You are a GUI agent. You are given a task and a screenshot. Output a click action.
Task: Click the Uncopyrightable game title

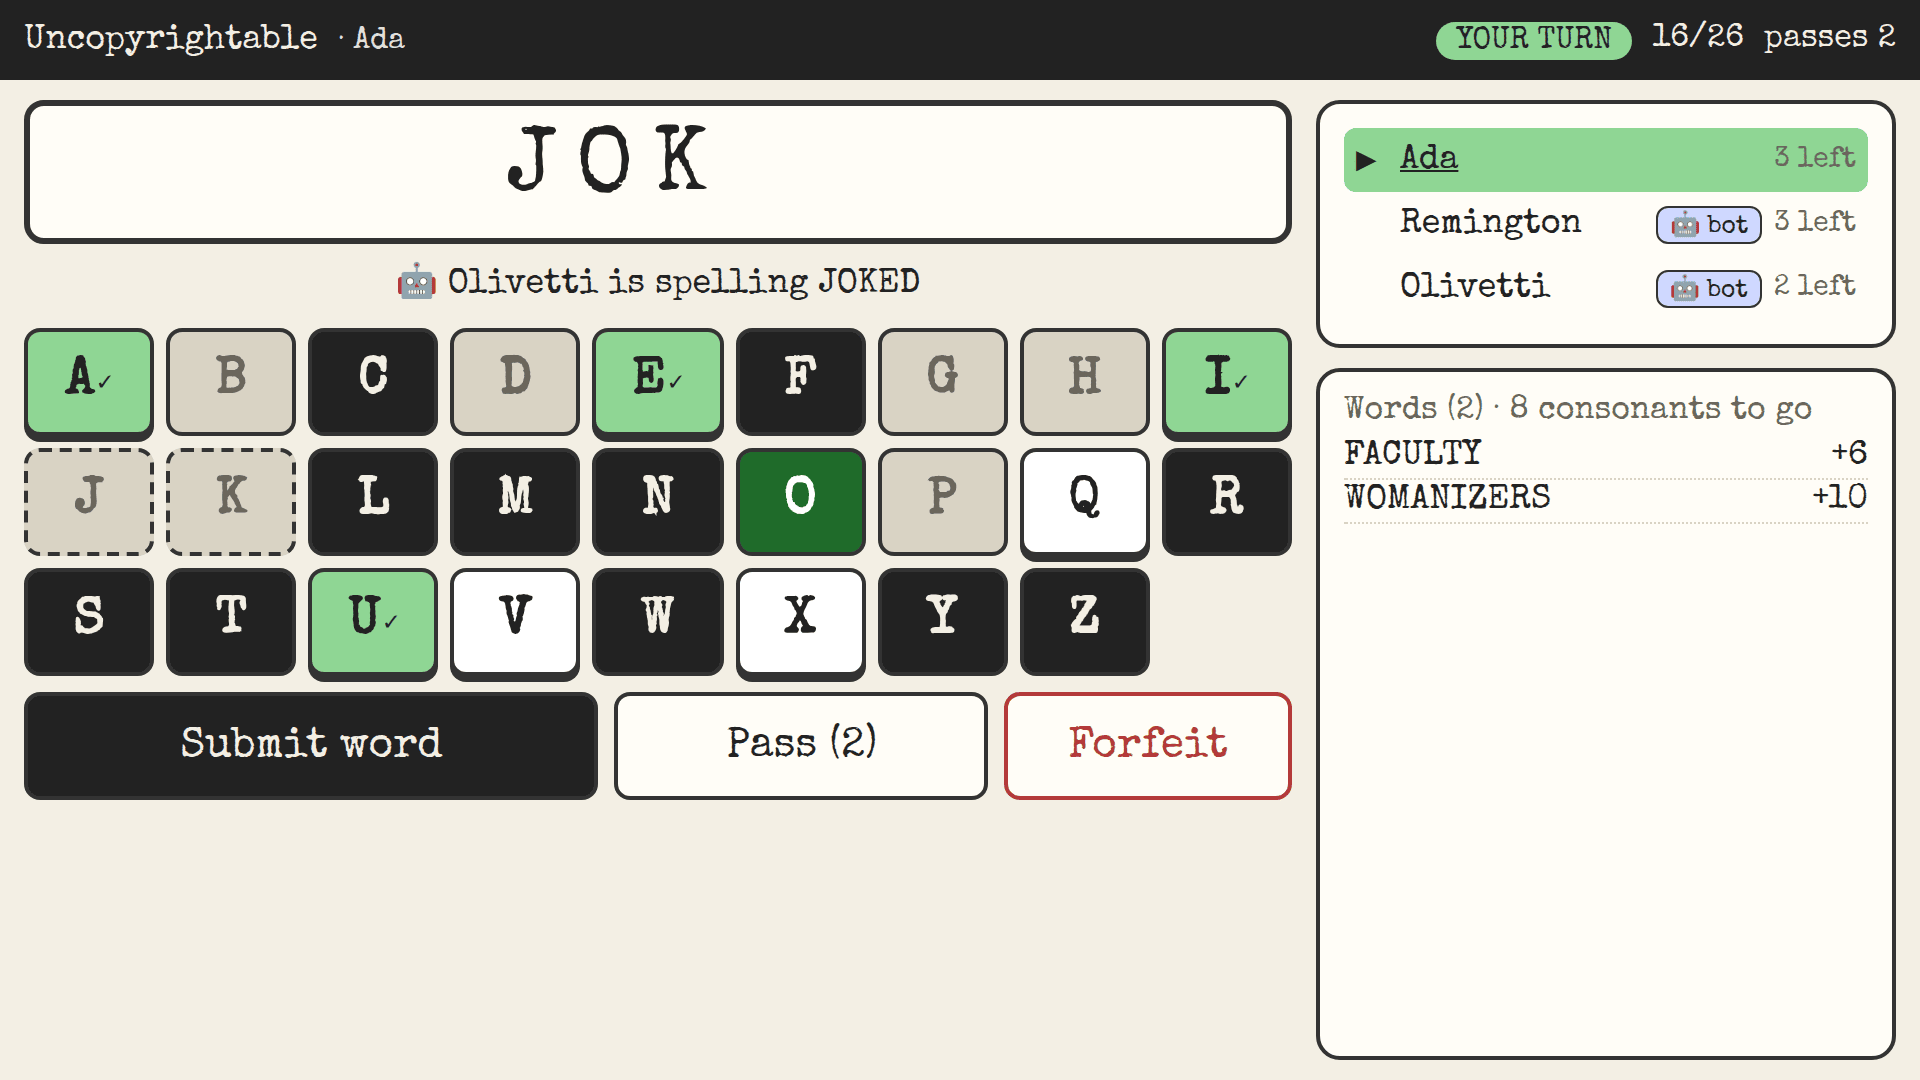coord(171,37)
